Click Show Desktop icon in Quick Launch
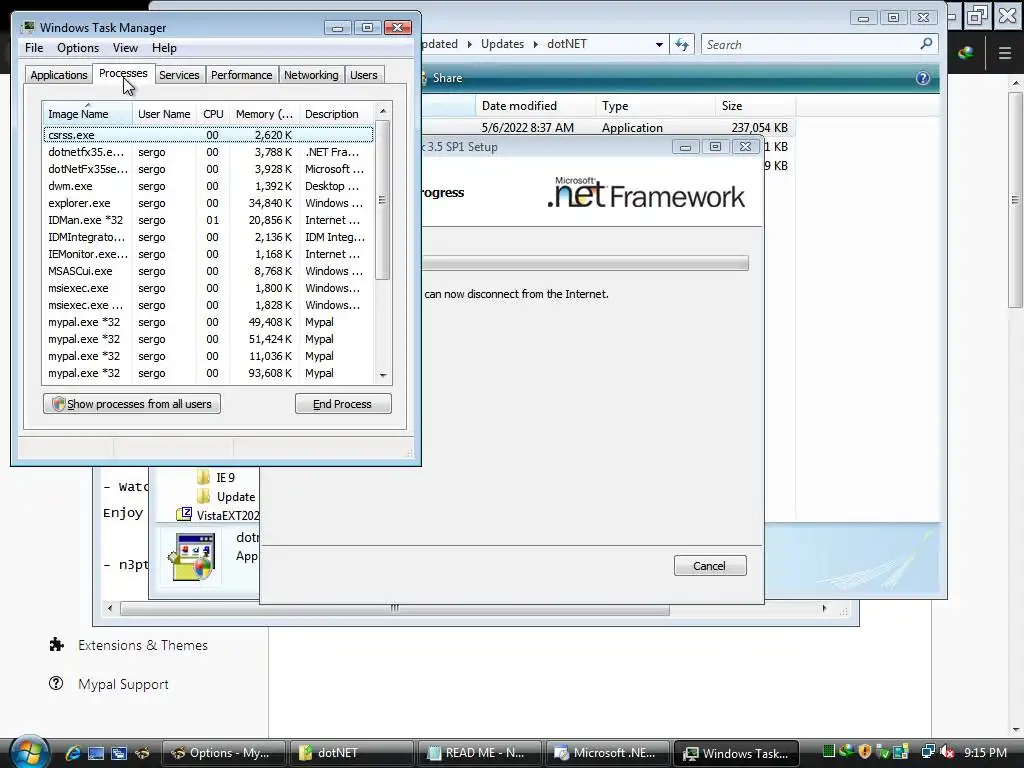Screen dimensions: 1024x768 point(95,753)
